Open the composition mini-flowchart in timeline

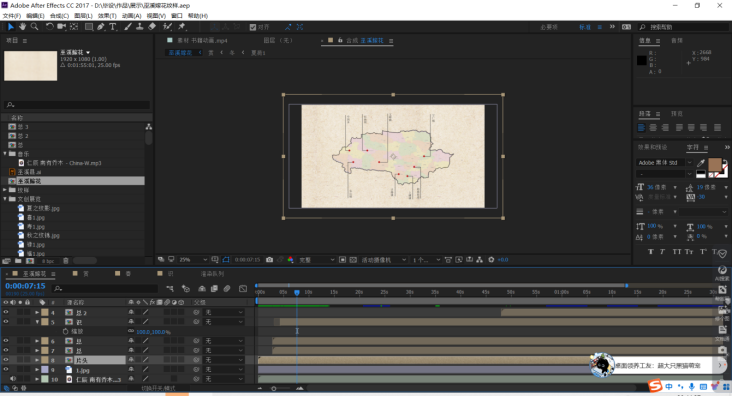(x=170, y=289)
